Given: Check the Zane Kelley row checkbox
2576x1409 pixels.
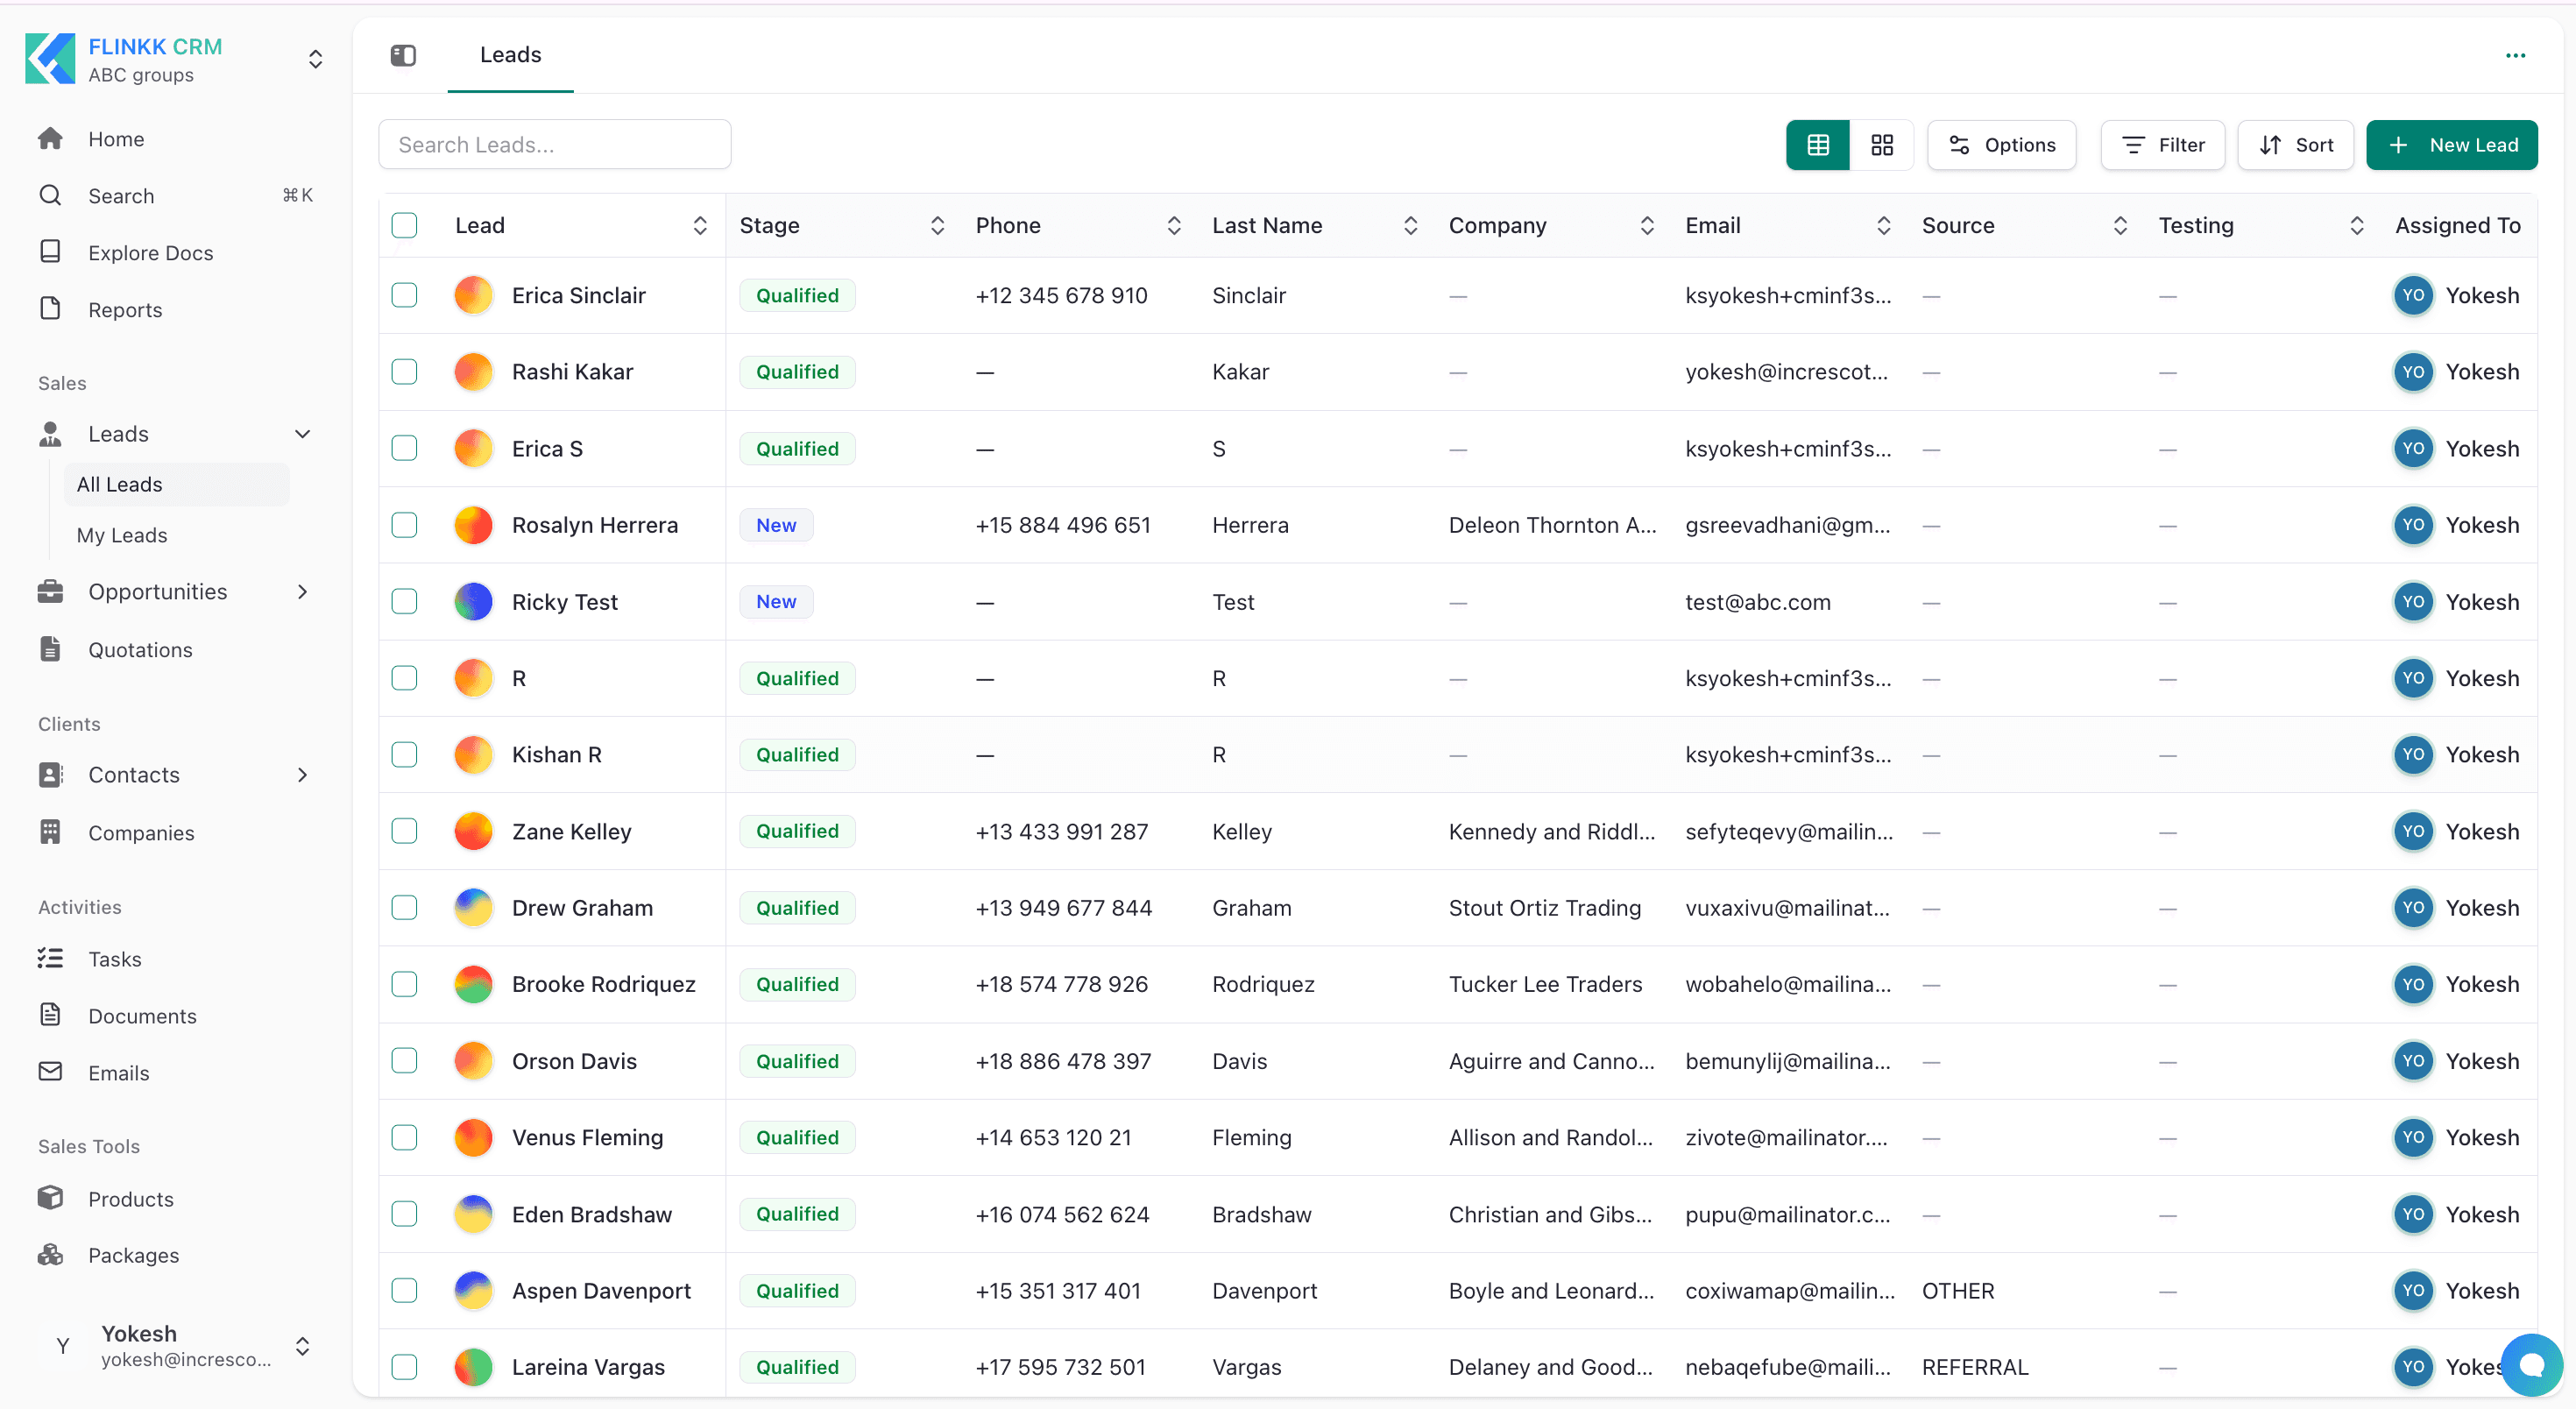Looking at the screenshot, I should [x=404, y=831].
